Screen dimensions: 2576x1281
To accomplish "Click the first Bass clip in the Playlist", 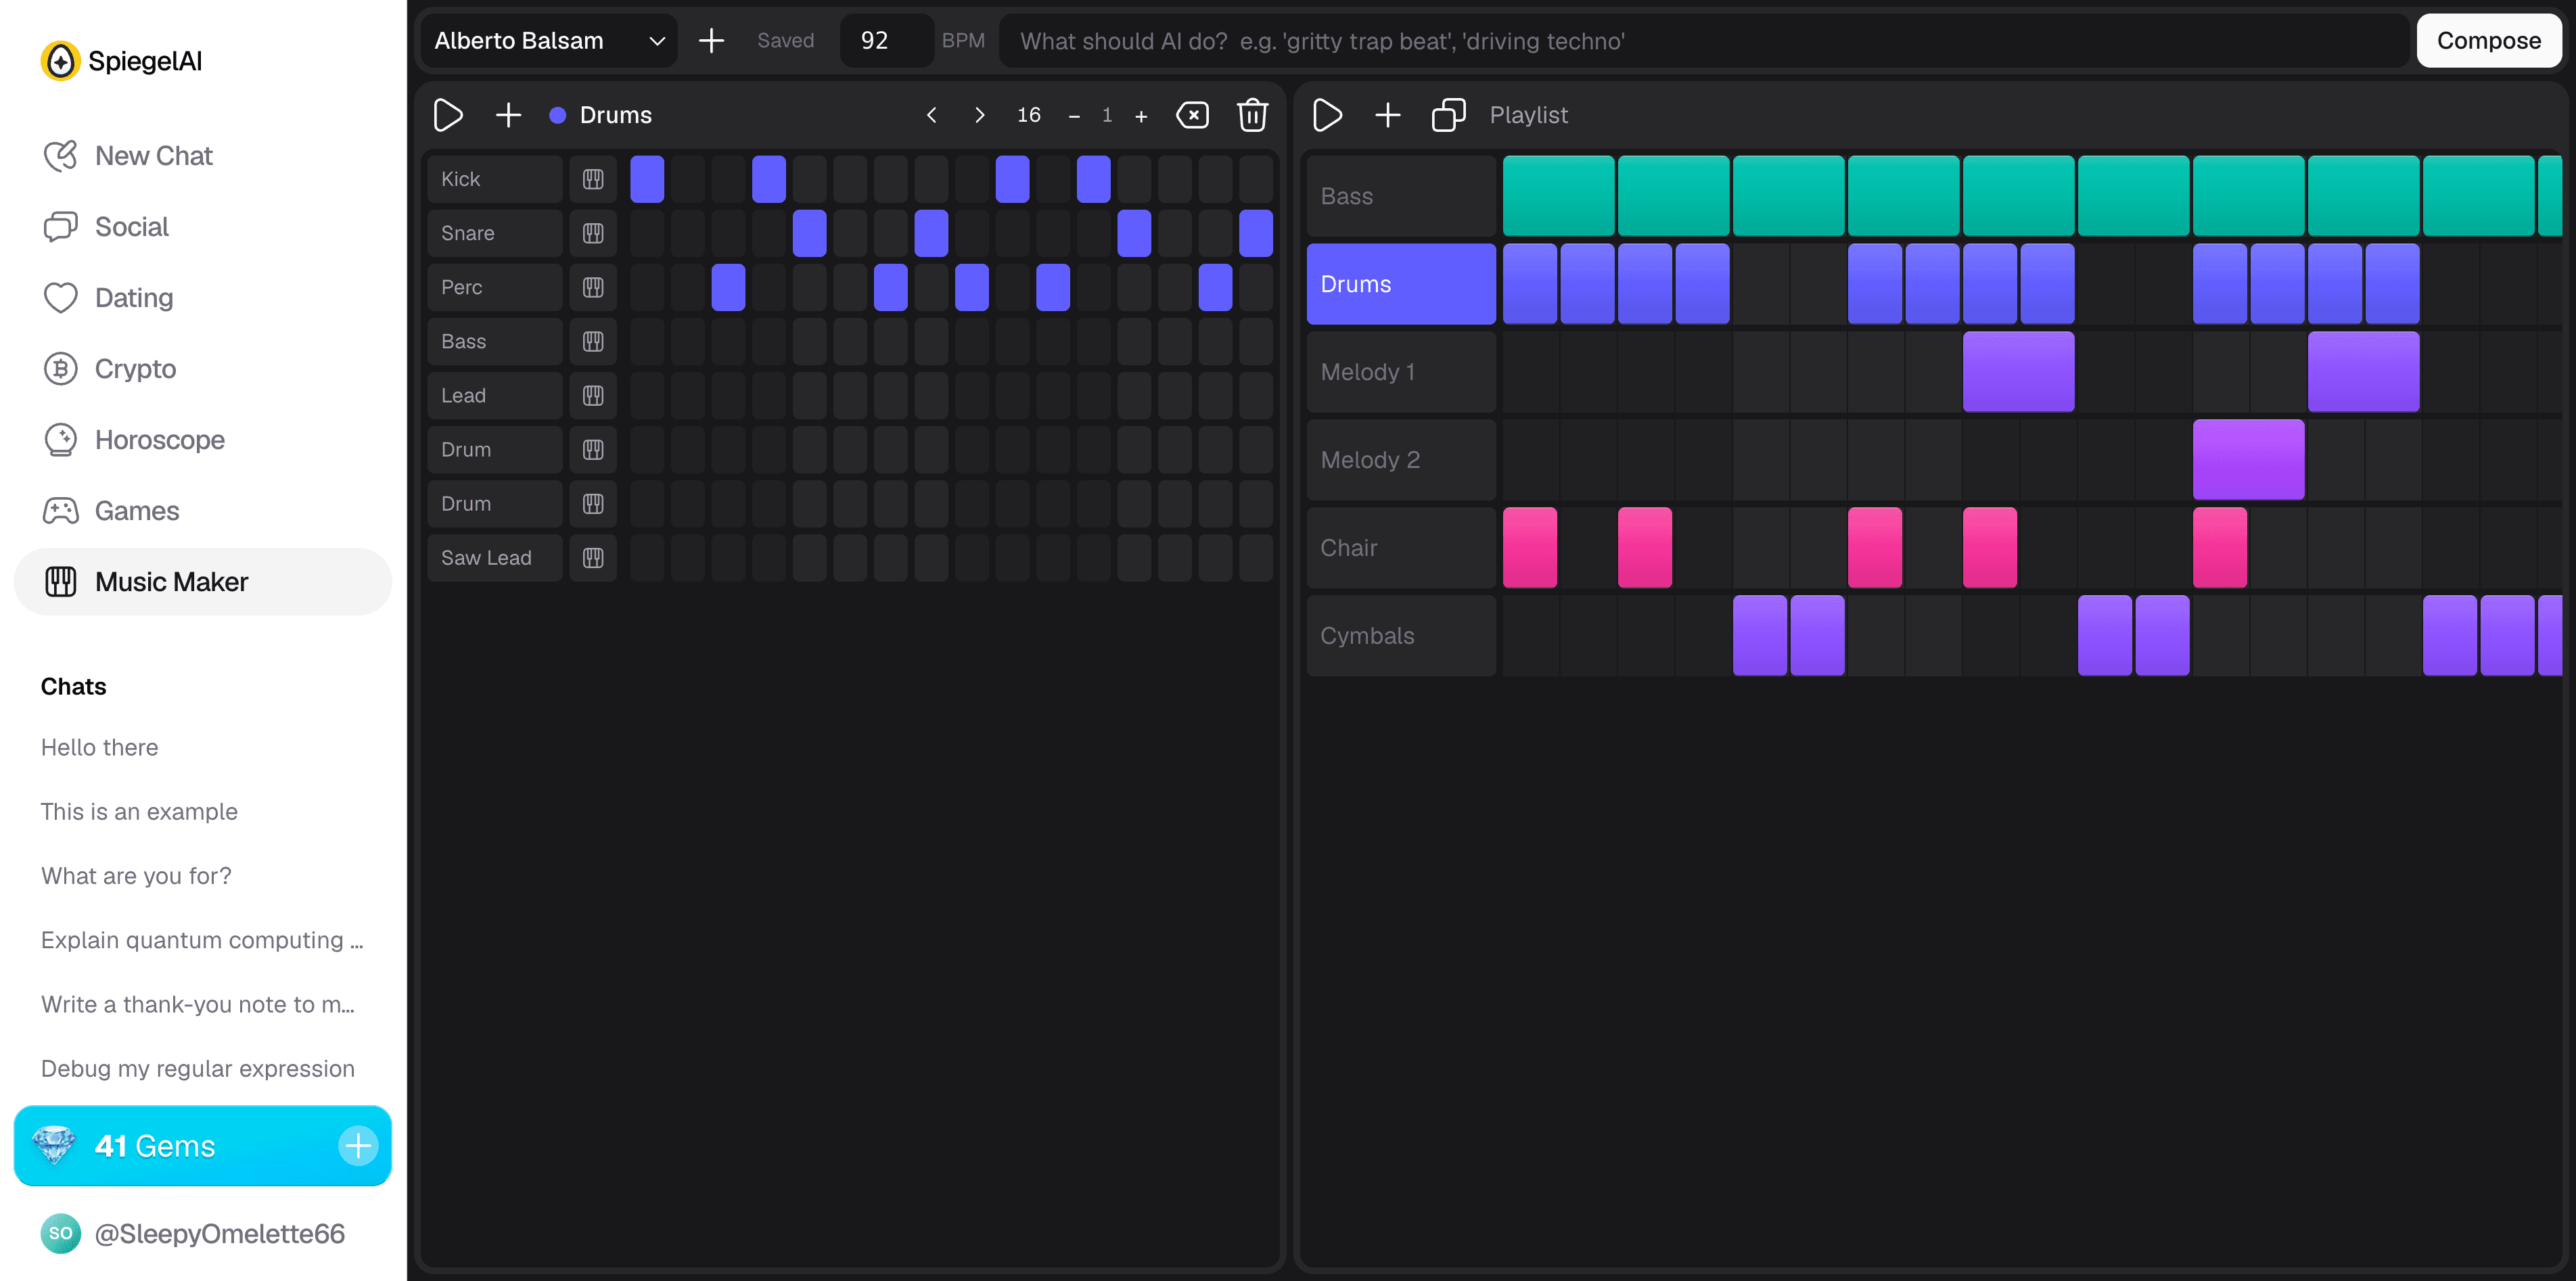I will click(1558, 196).
